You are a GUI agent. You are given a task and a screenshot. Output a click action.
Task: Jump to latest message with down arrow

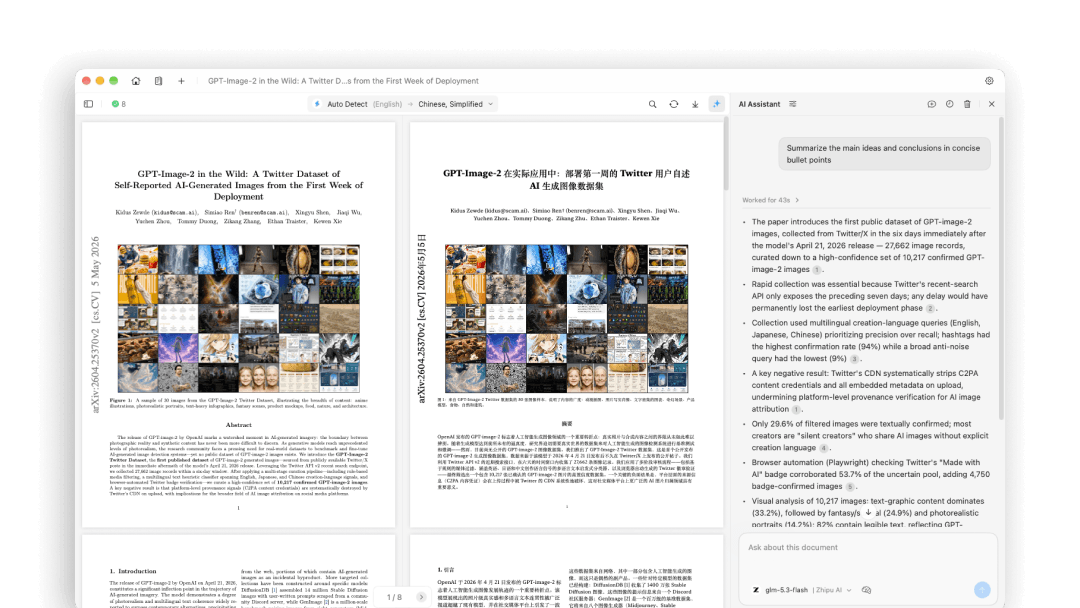[x=868, y=512]
